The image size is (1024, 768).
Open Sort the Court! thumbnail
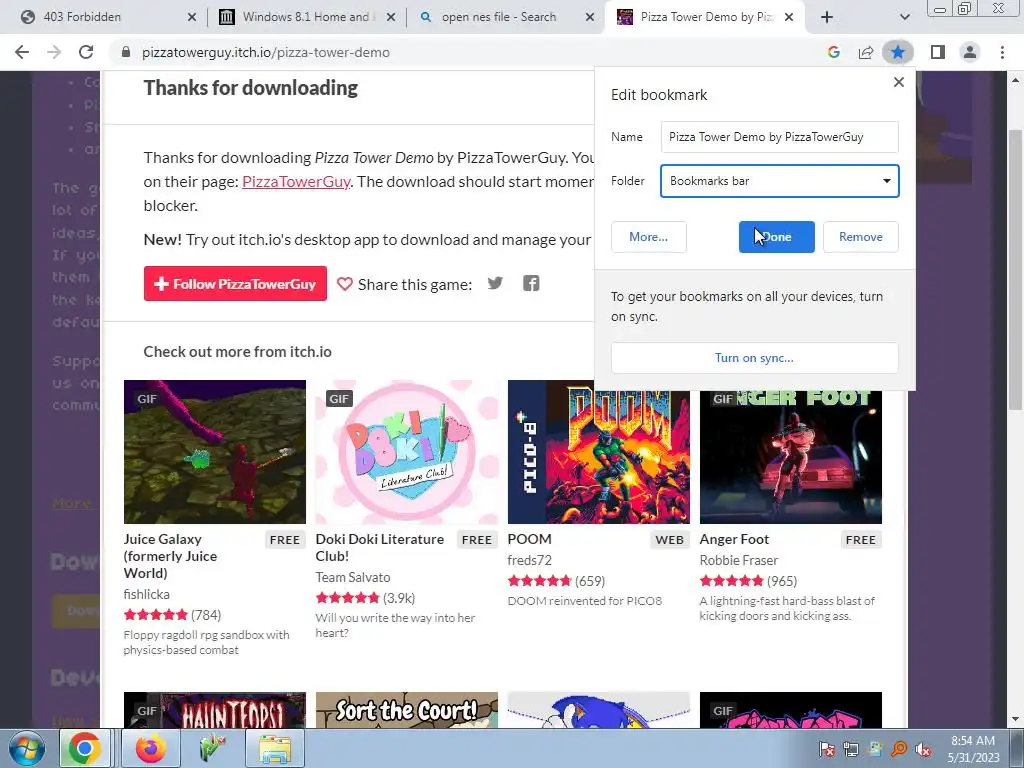click(x=407, y=710)
